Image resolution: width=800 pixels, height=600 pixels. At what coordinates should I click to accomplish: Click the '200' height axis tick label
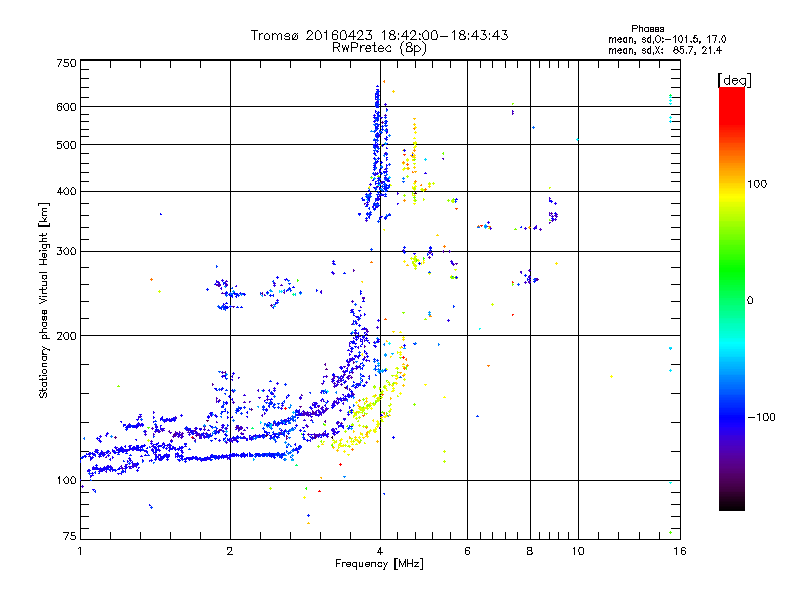66,336
